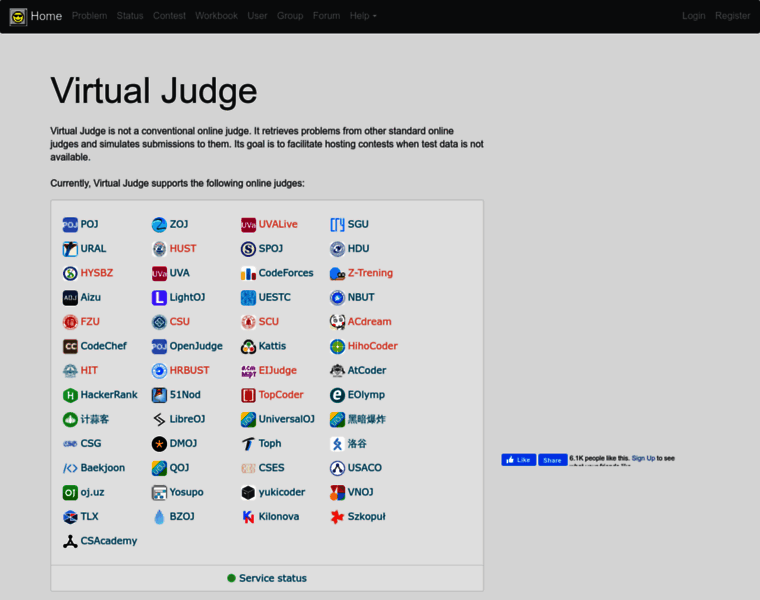The height and width of the screenshot is (600, 760).
Task: Click the Virtual Judge logo icon in navbar
Action: point(18,17)
